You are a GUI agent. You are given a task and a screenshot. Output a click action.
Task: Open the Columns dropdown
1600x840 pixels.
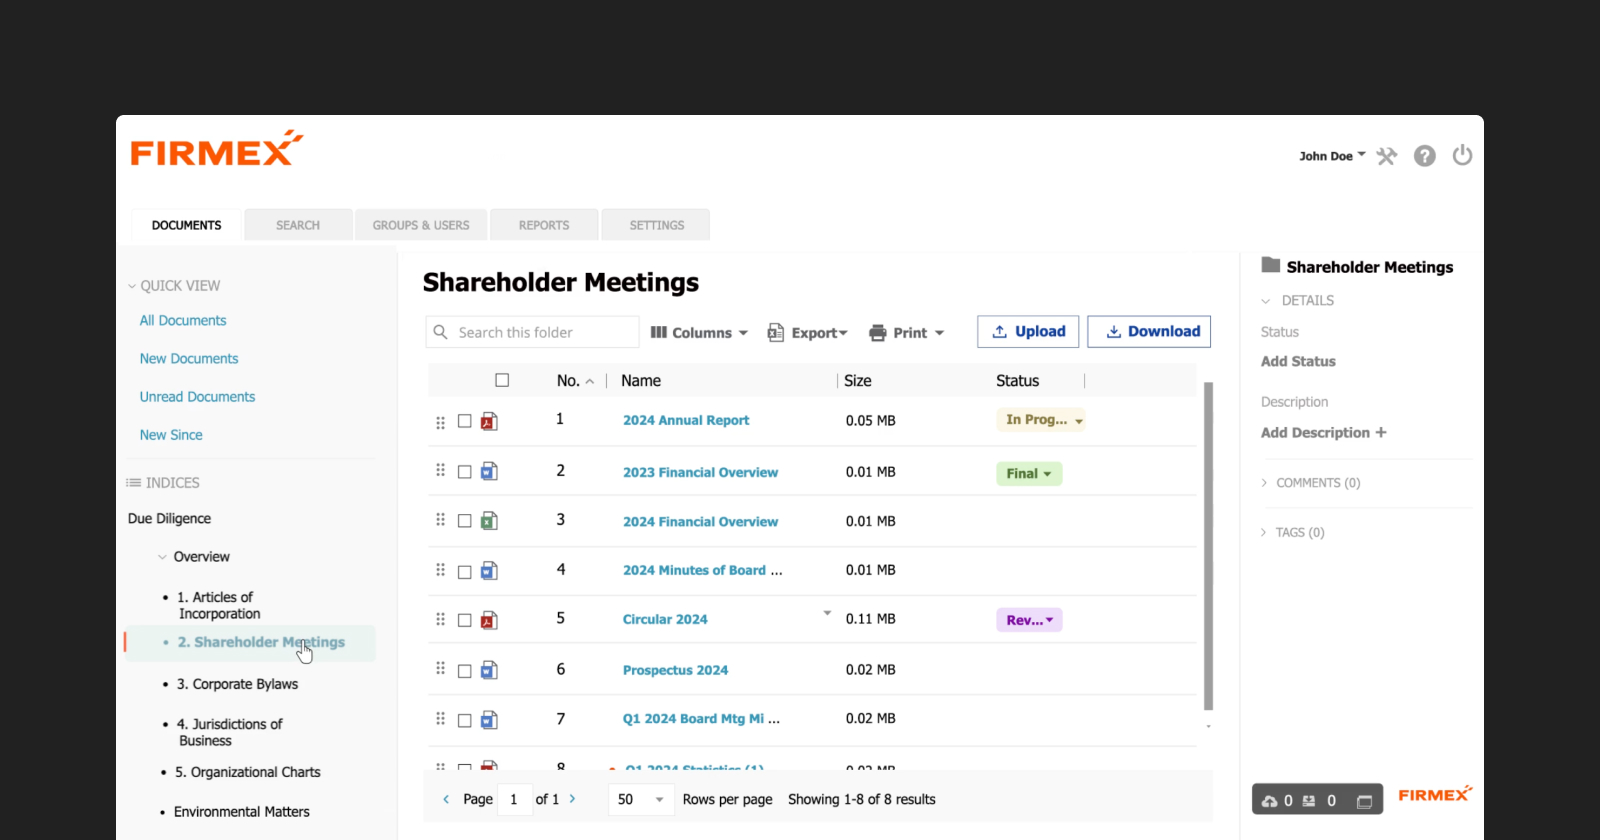(x=699, y=333)
